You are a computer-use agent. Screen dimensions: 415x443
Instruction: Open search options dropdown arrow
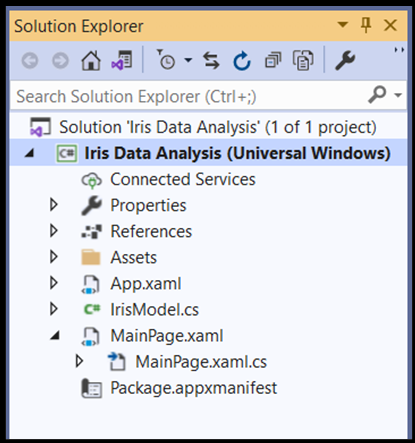pos(398,95)
